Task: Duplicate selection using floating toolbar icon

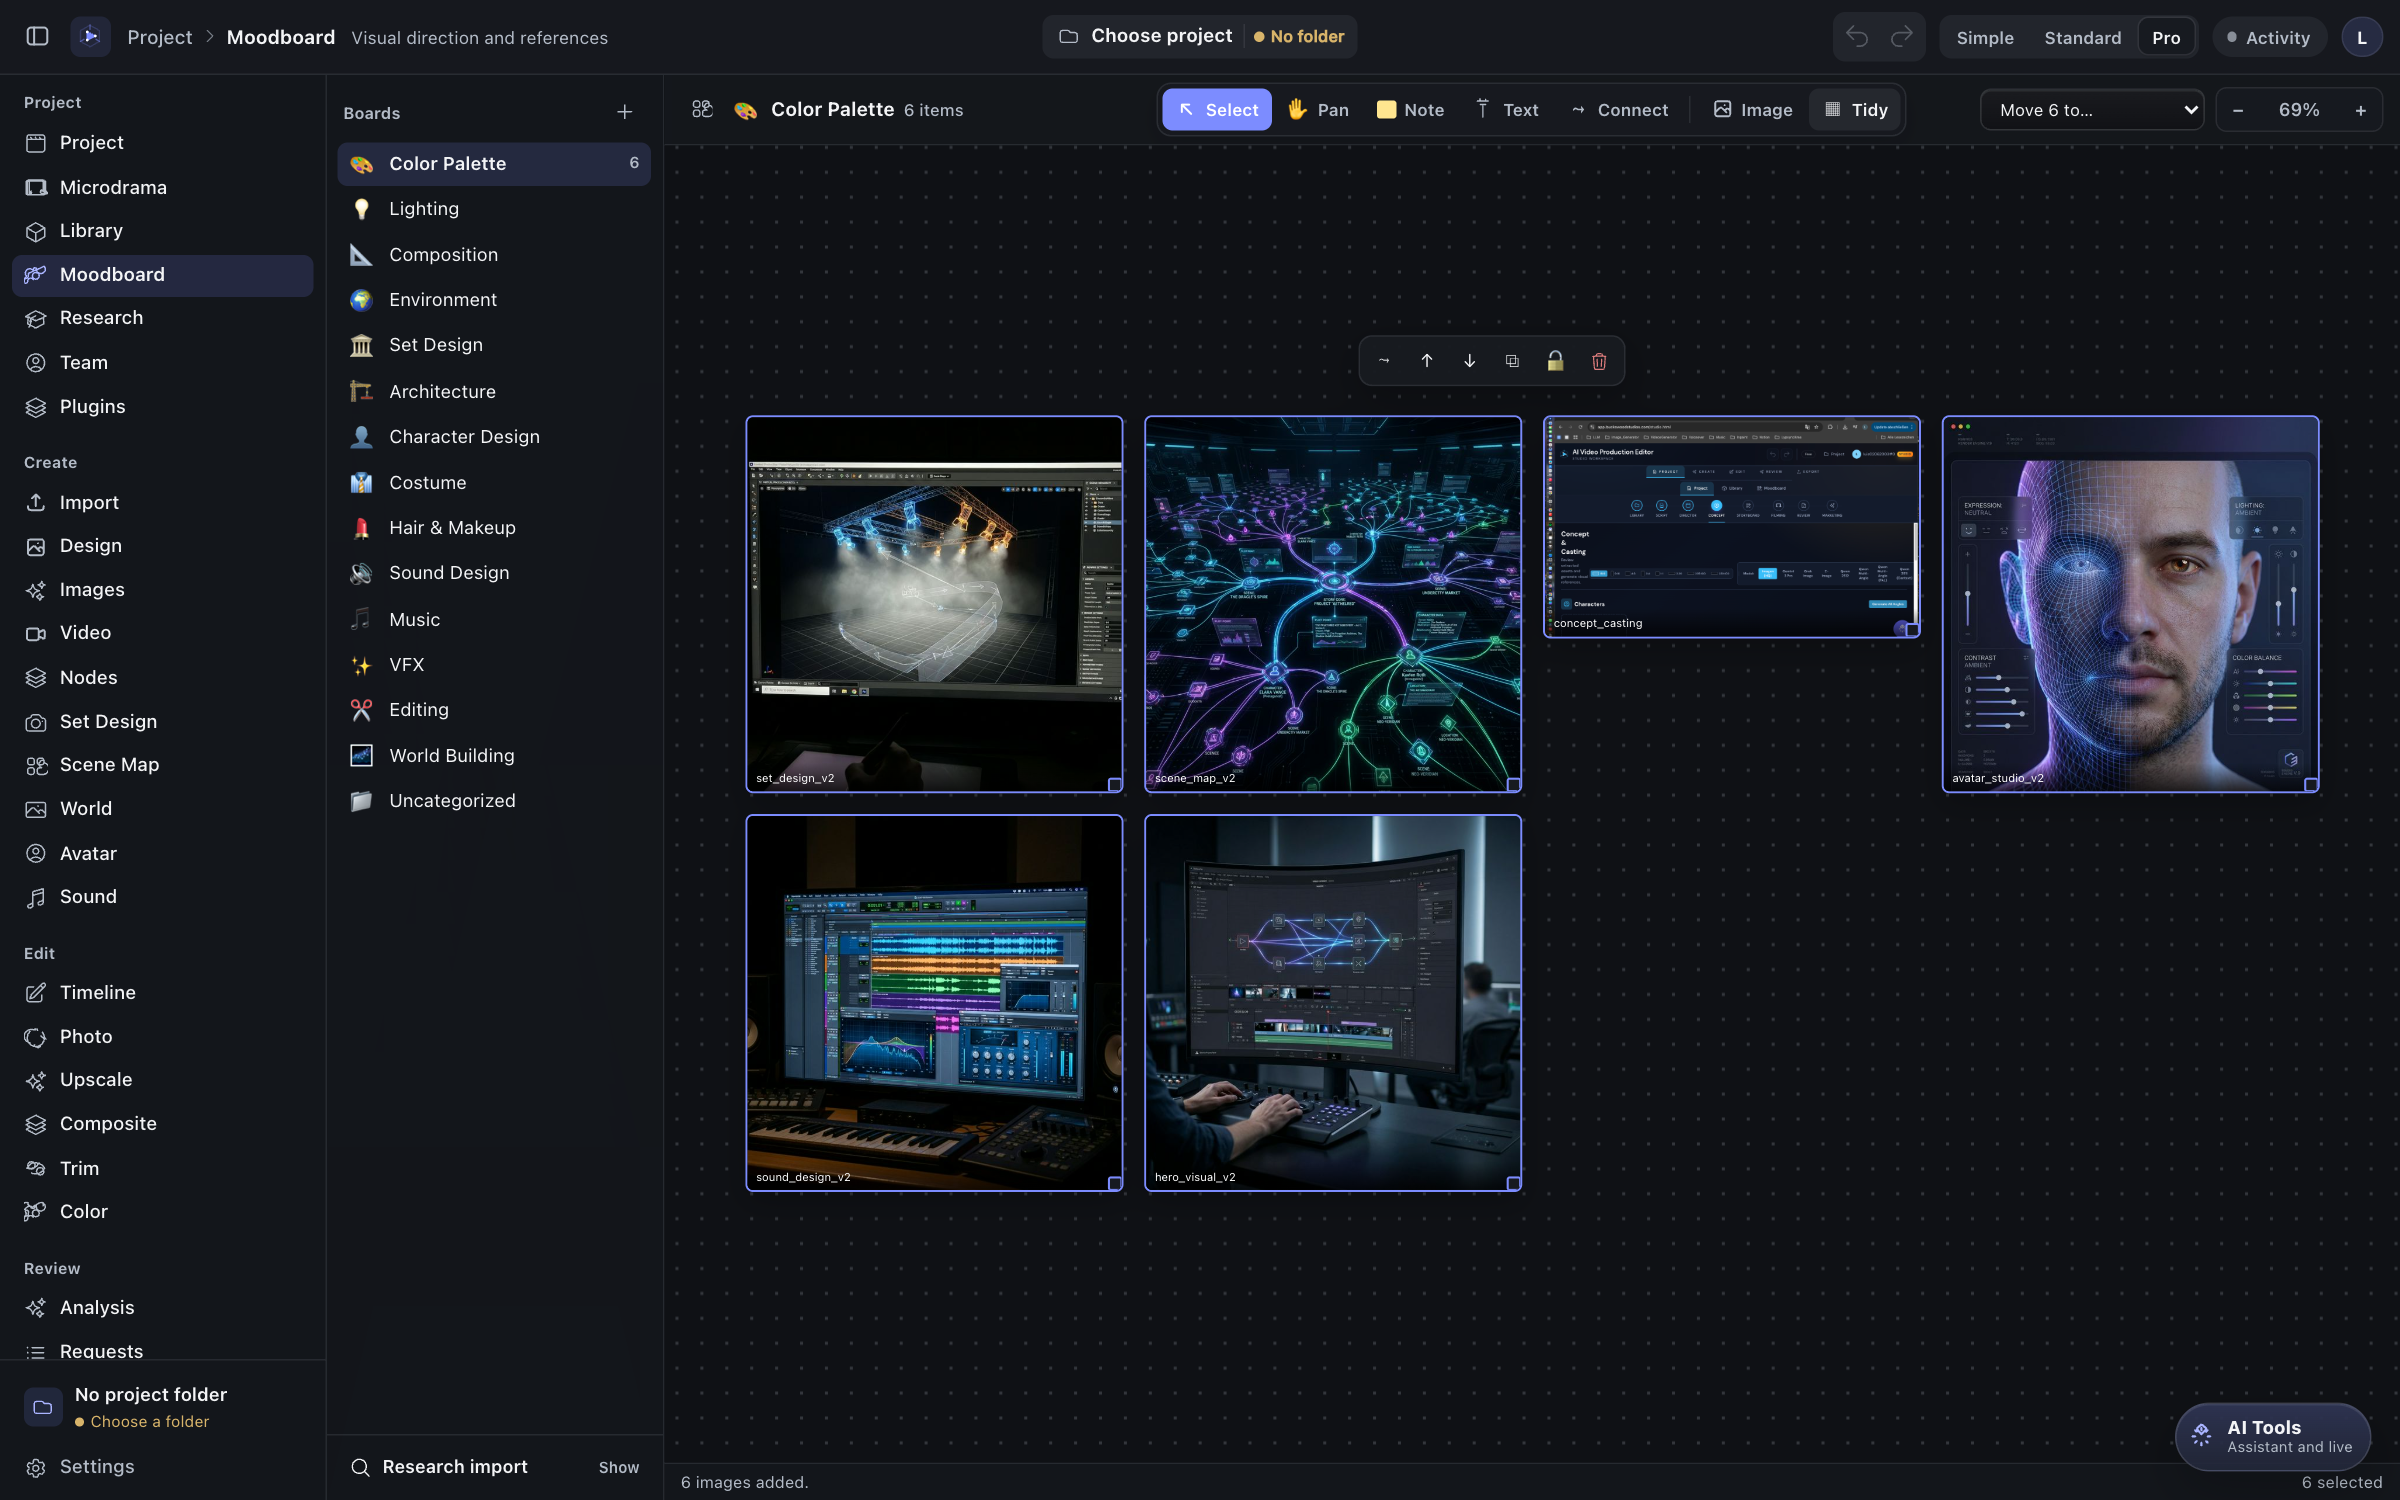Action: 1512,361
